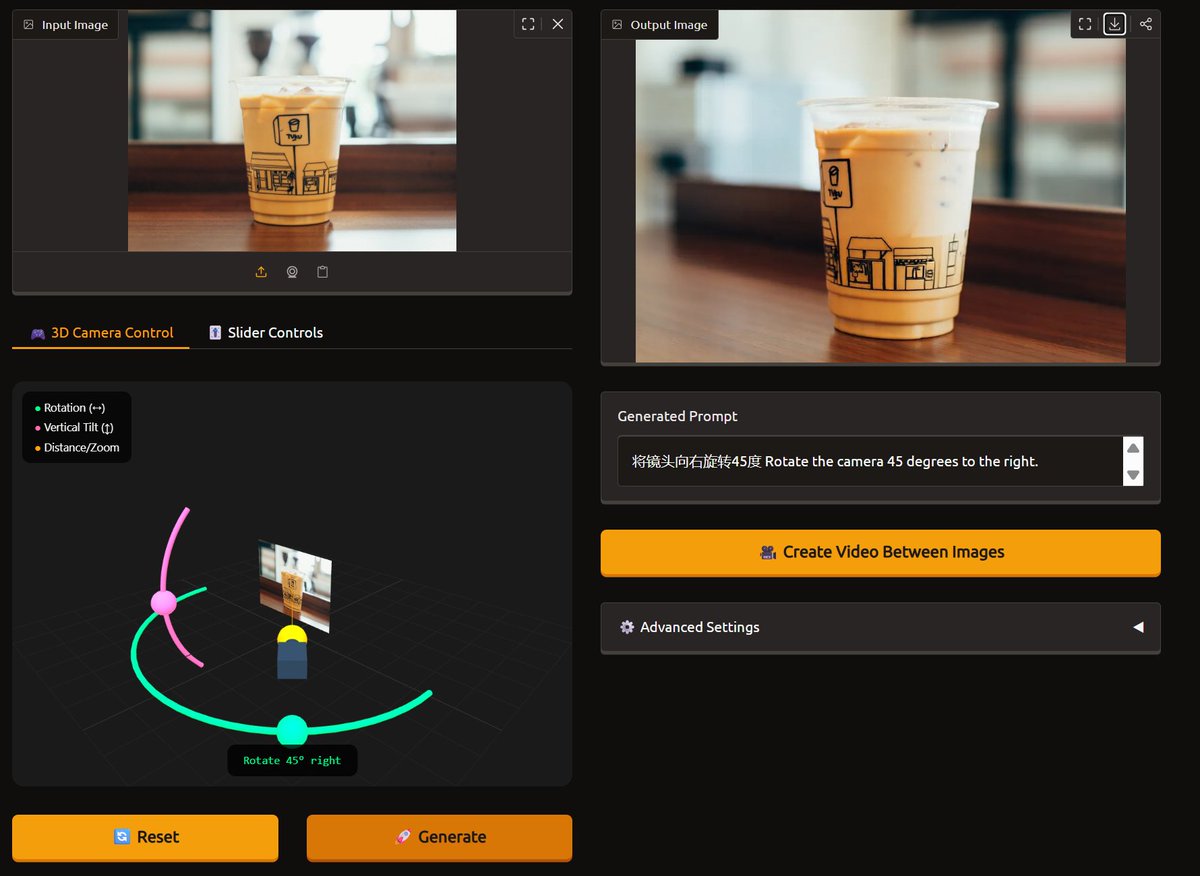Click the paste from clipboard icon
Viewport: 1200px width, 876px height.
(322, 272)
